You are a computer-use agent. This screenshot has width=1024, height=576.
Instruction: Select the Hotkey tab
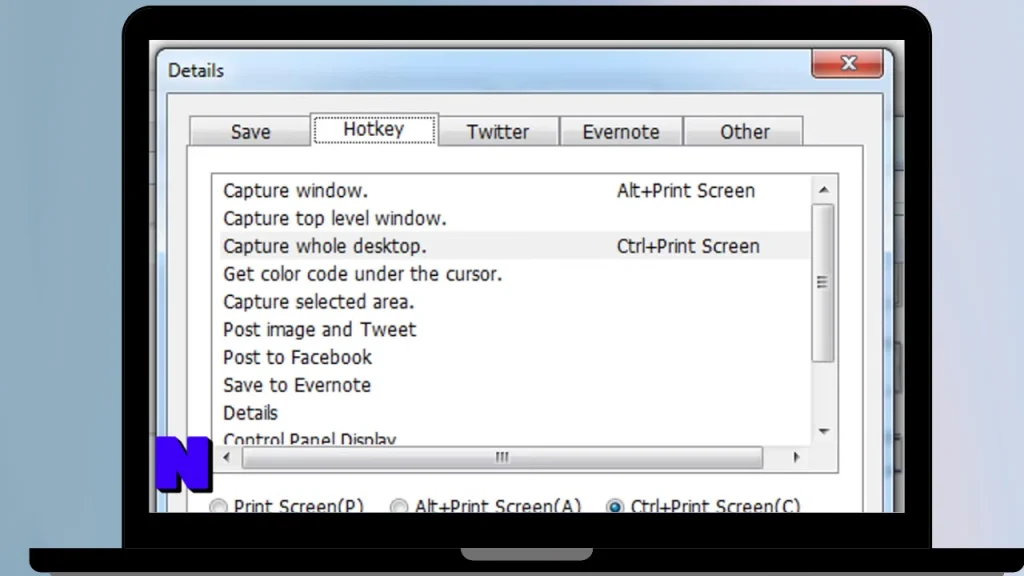coord(374,129)
